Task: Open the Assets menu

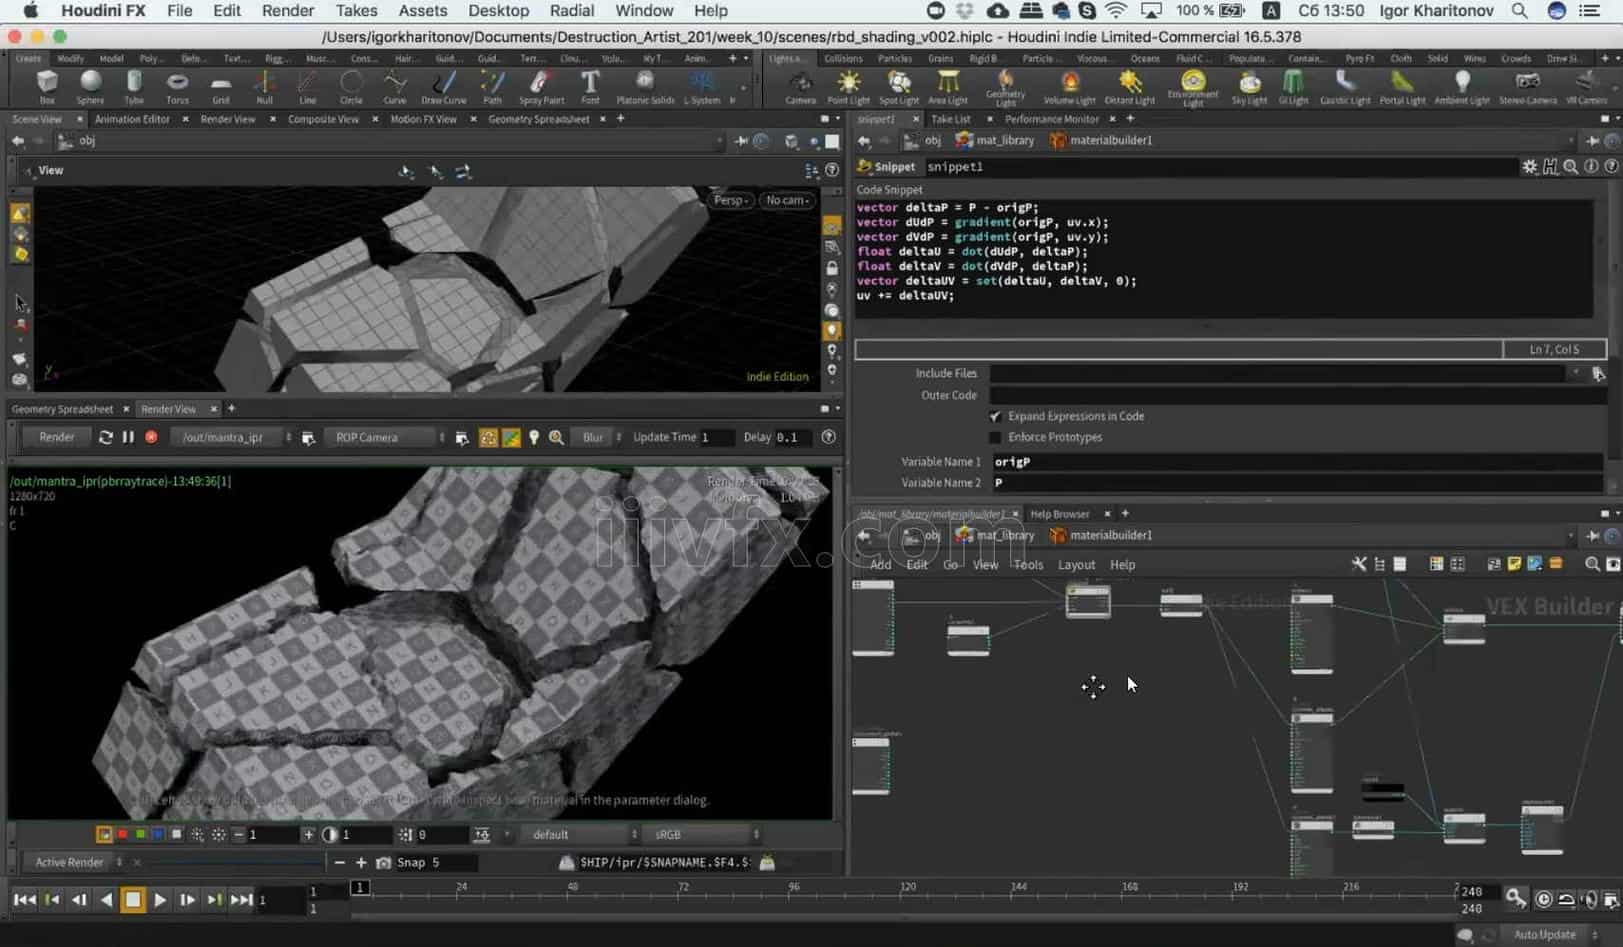Action: [x=423, y=11]
